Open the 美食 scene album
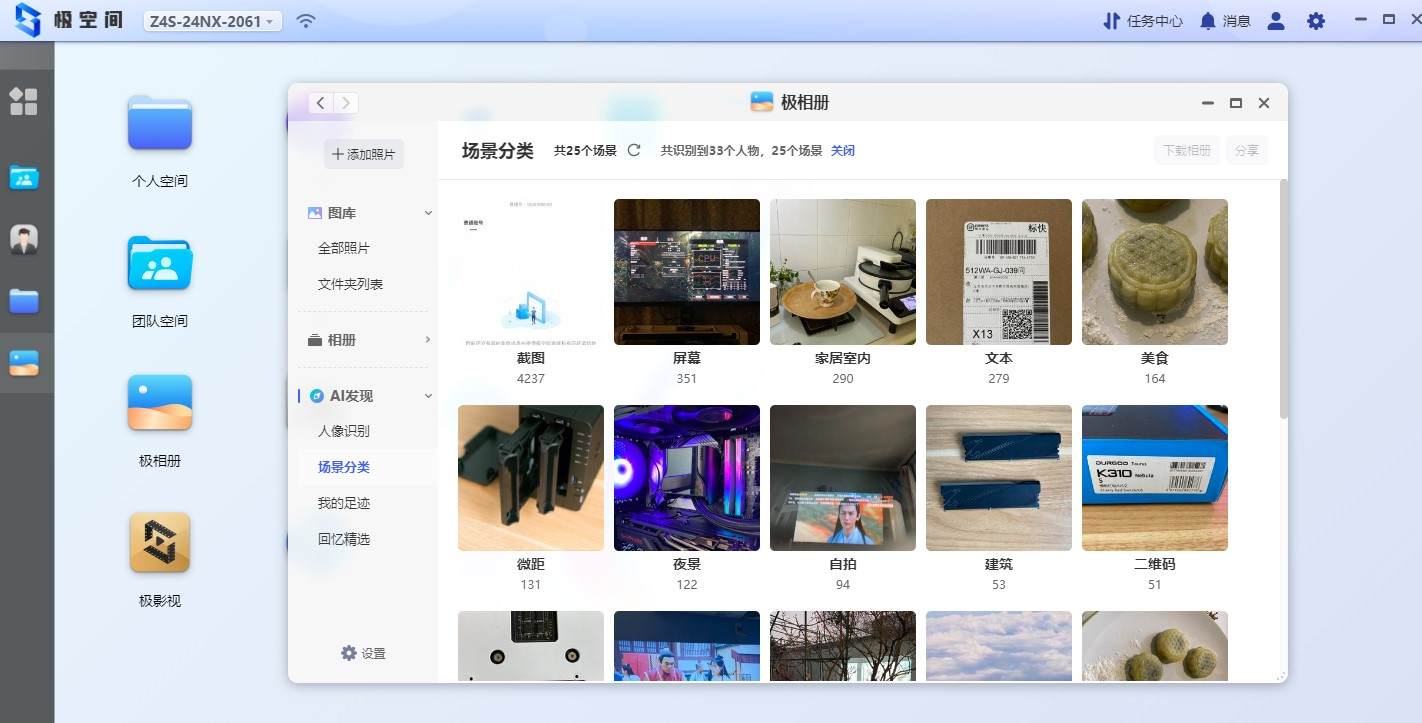This screenshot has width=1422, height=723. [x=1154, y=271]
